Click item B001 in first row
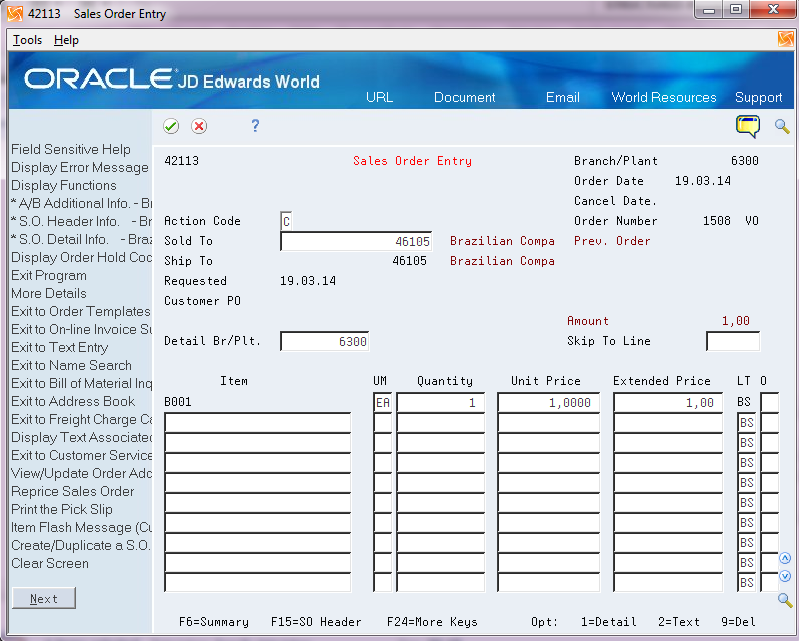 (x=178, y=402)
